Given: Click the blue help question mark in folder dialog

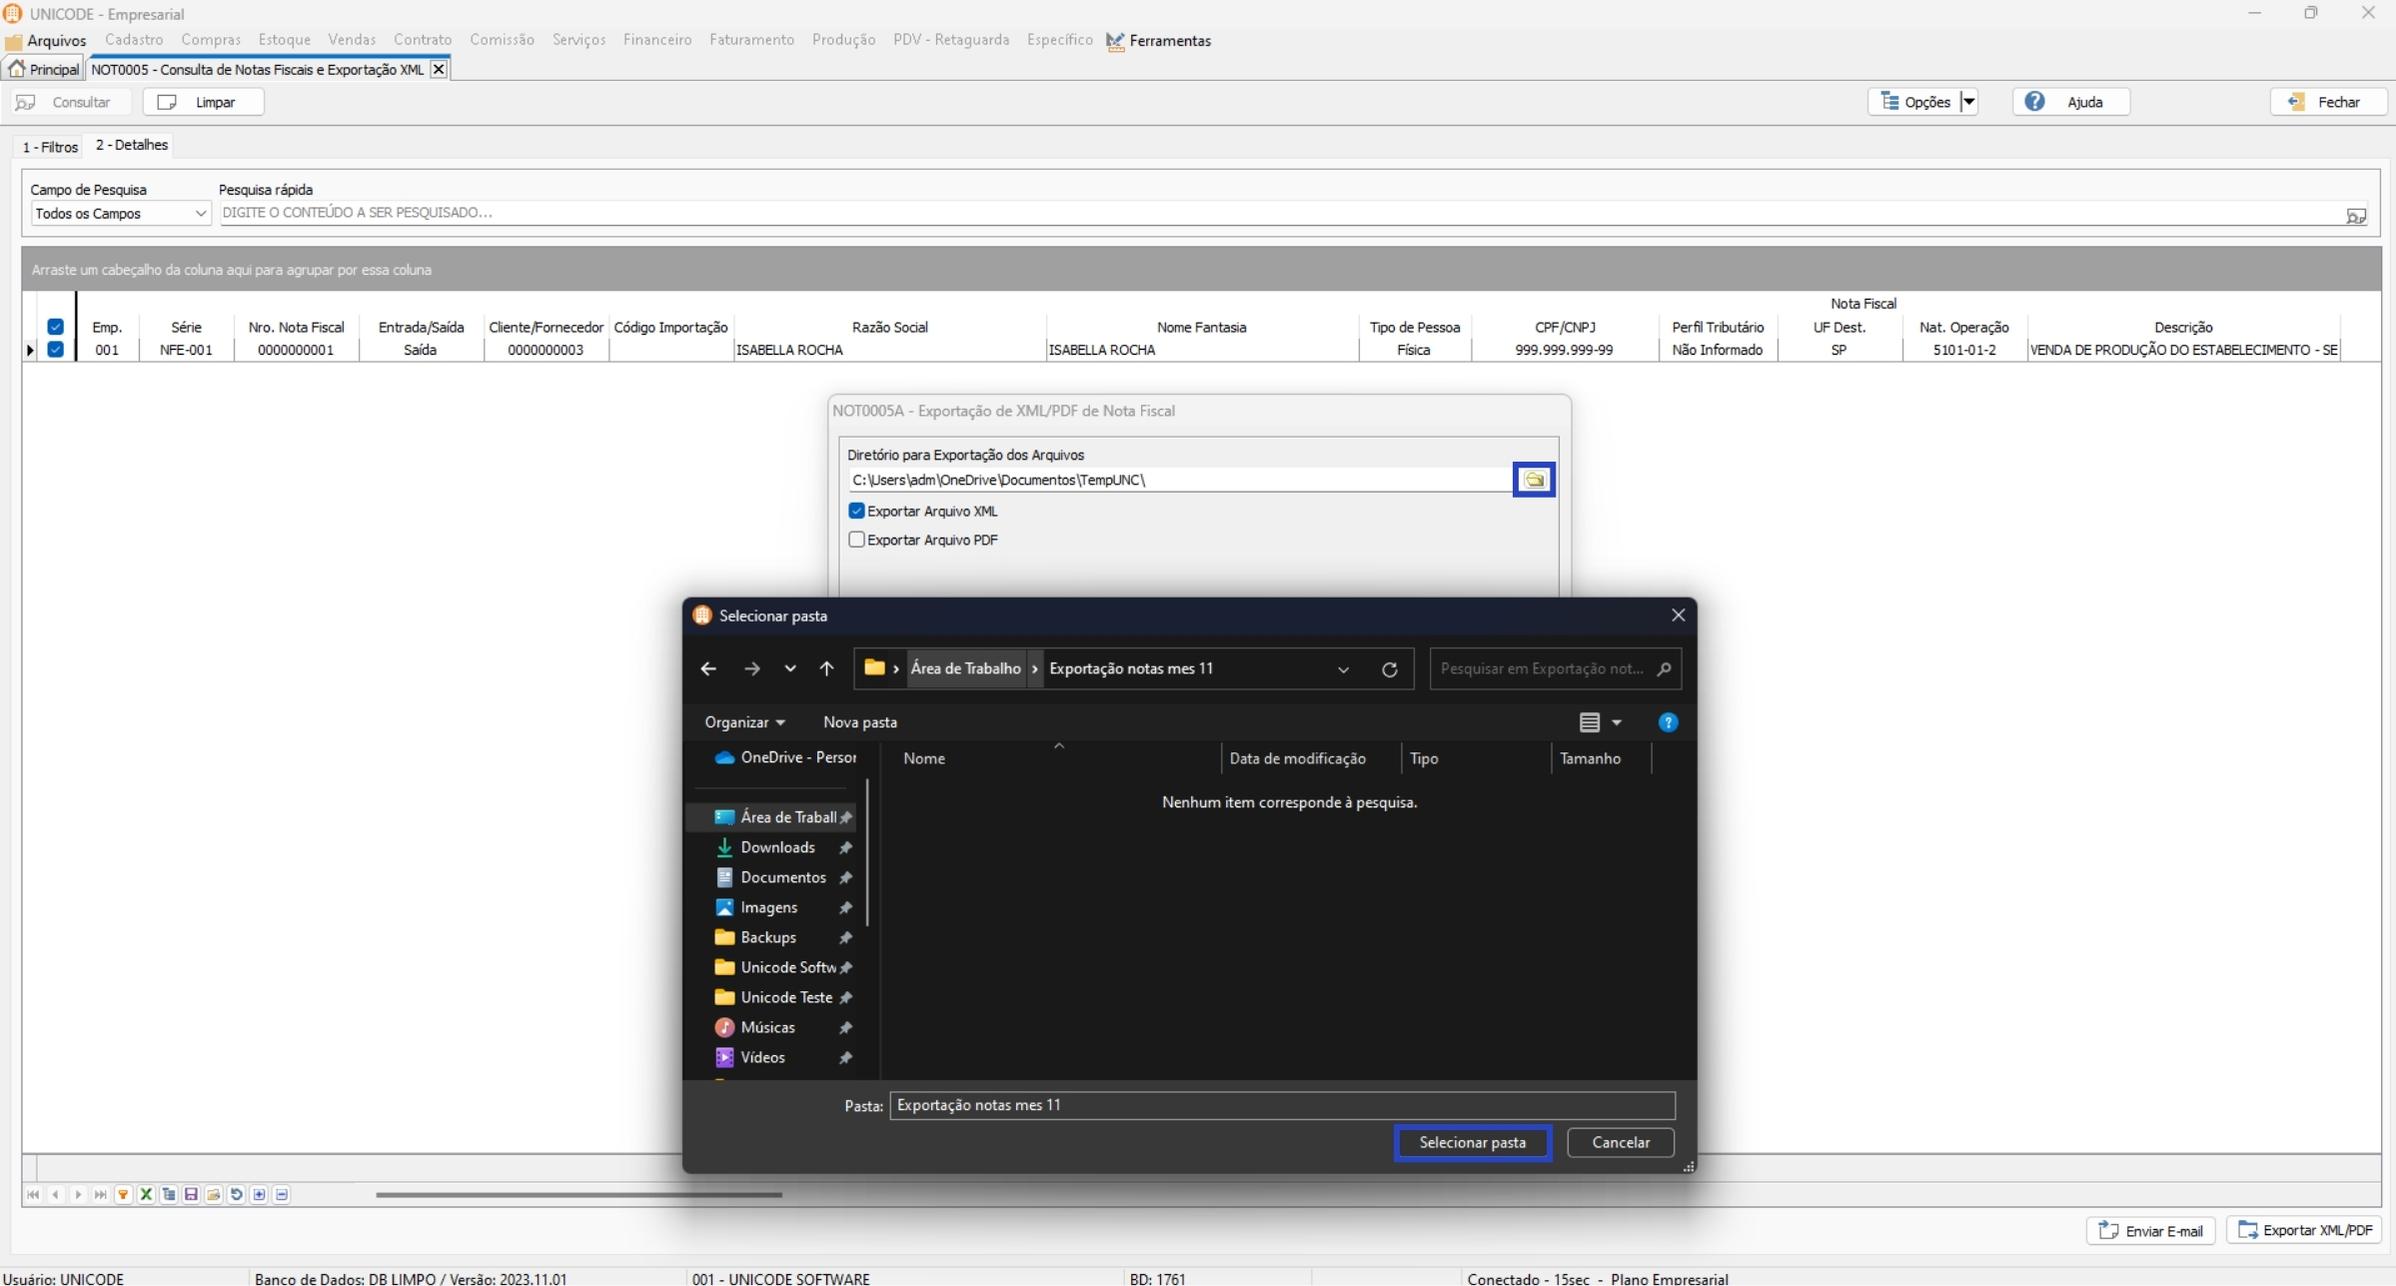Looking at the screenshot, I should (1667, 722).
